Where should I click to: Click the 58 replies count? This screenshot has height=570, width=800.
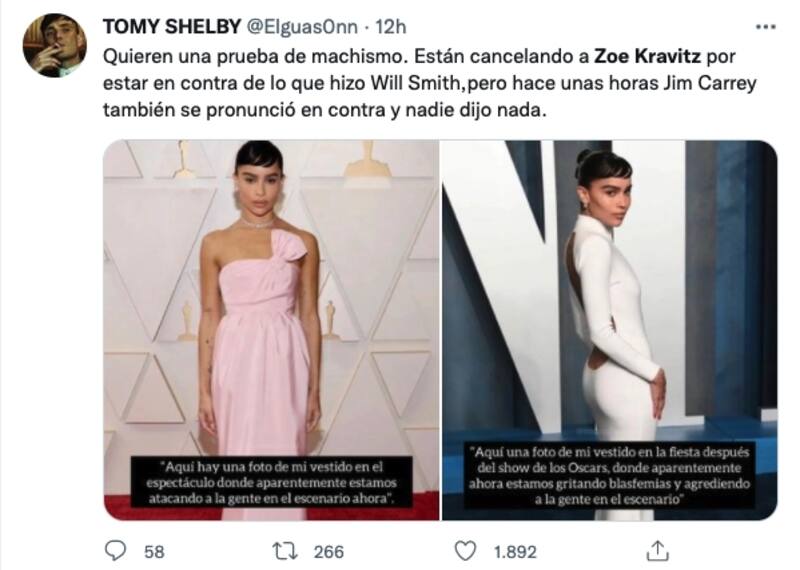click(154, 552)
